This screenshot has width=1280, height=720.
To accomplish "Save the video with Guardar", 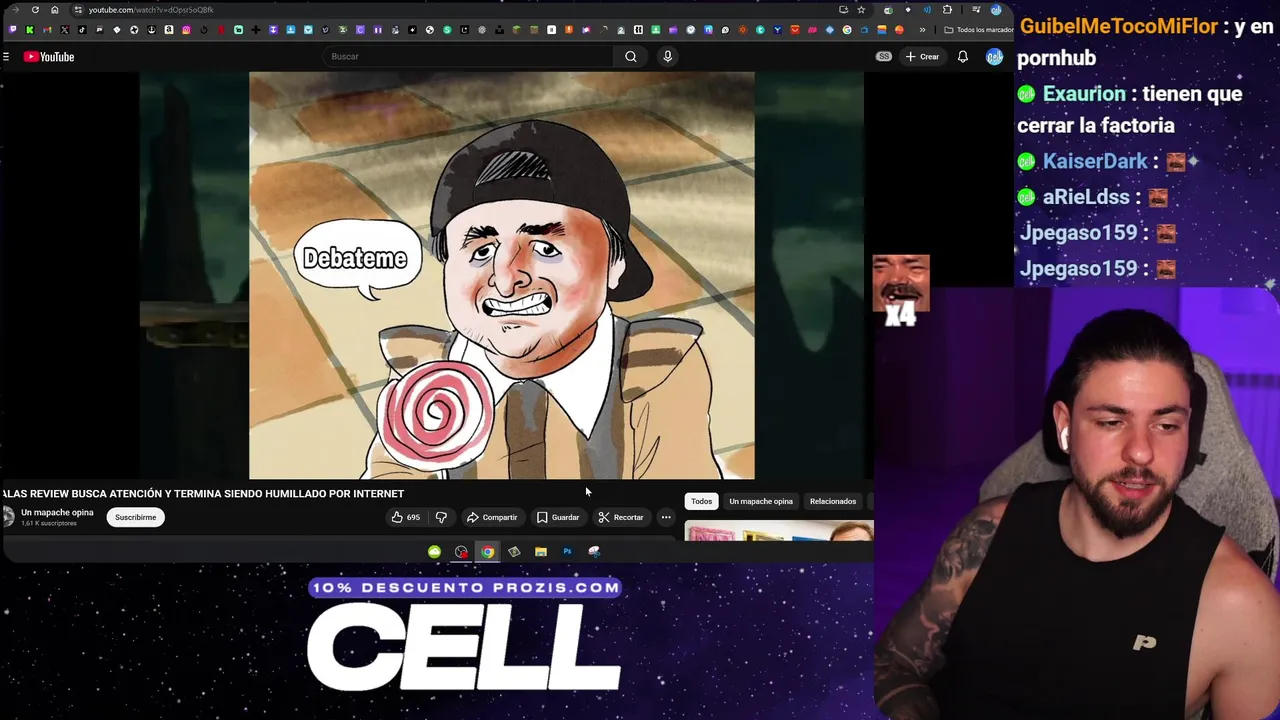I will click(x=557, y=517).
